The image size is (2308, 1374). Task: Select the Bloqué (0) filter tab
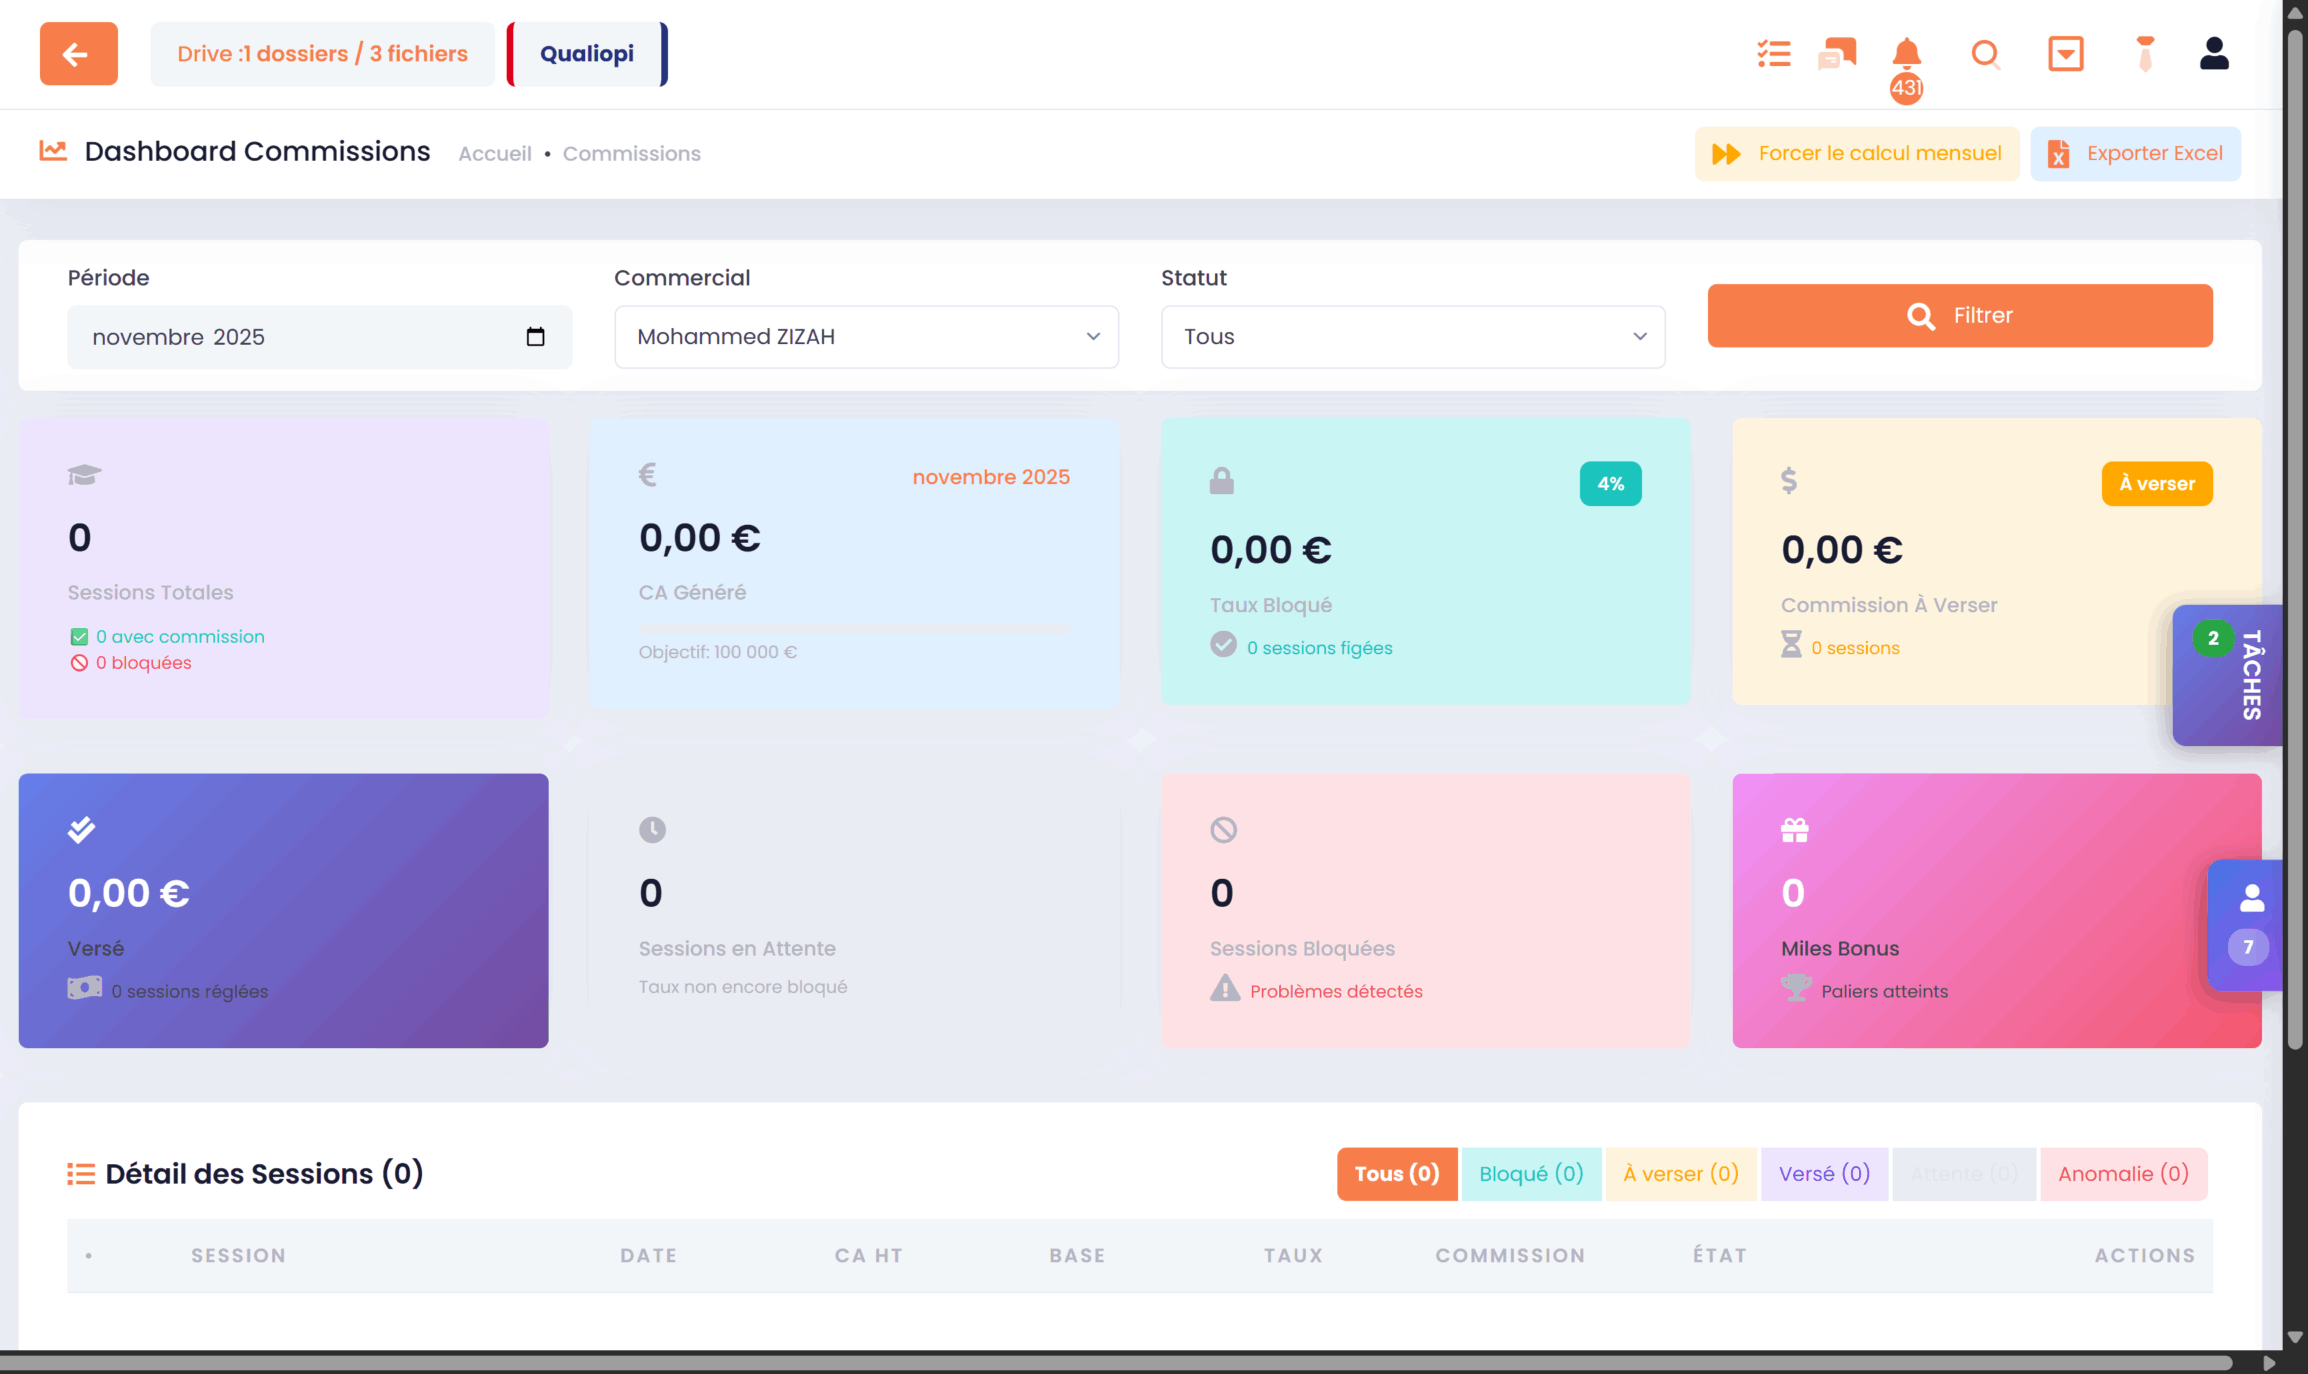pyautogui.click(x=1530, y=1174)
